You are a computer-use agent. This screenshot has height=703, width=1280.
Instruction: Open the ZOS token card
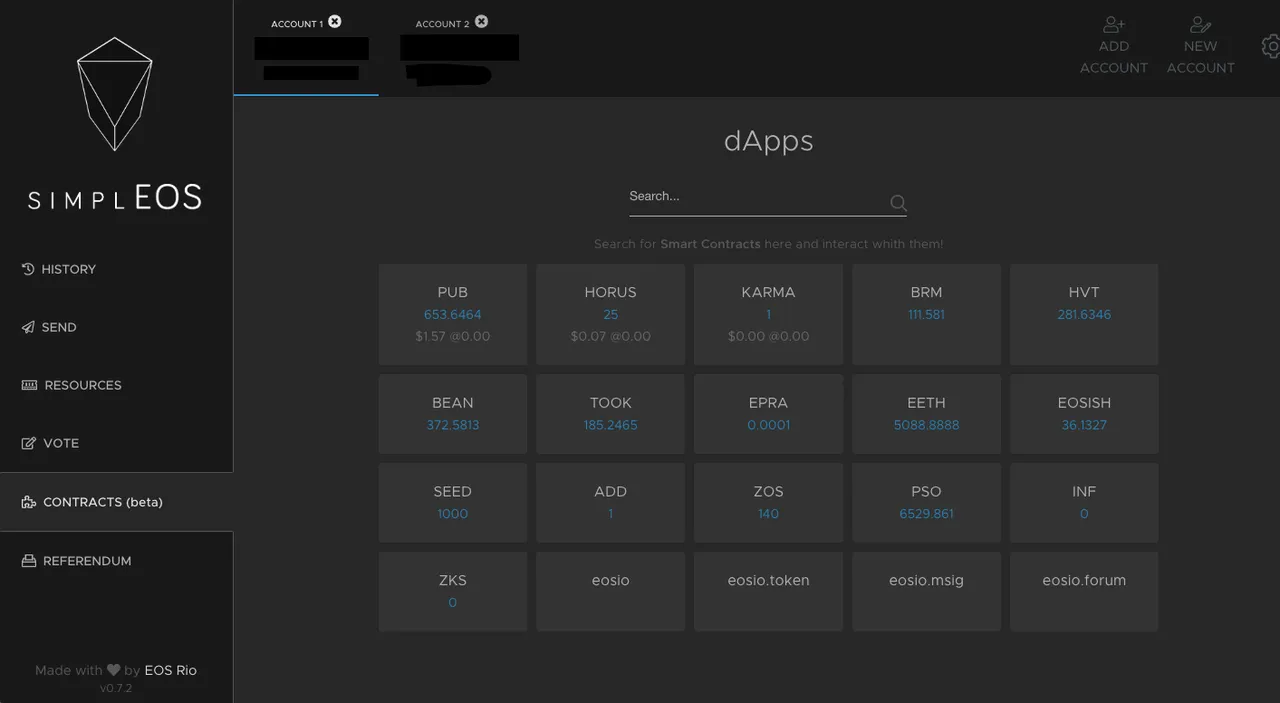coord(768,503)
